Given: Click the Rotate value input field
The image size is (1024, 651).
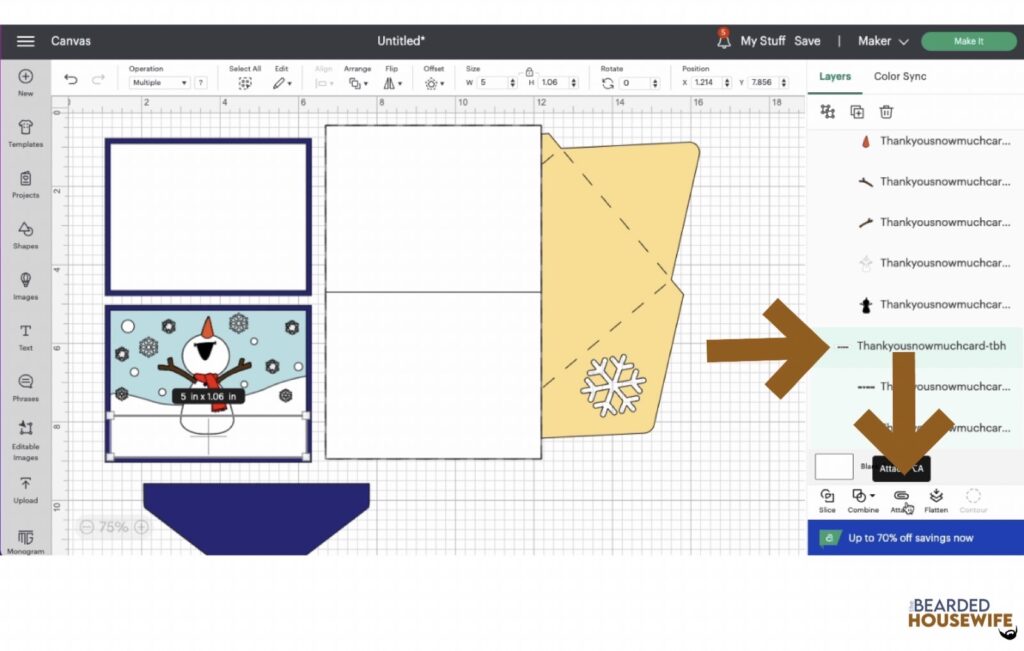Looking at the screenshot, I should point(635,83).
